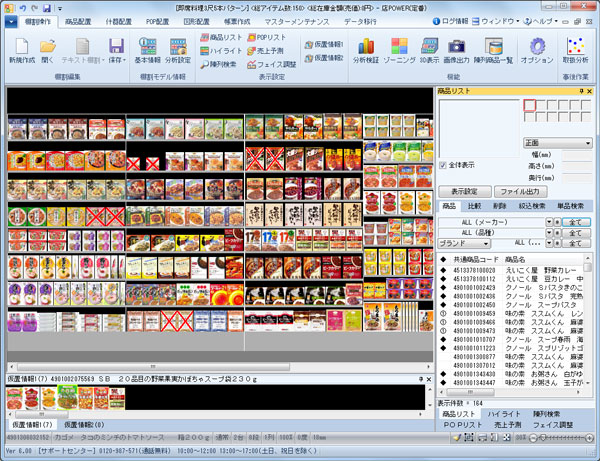Switch to 3D表示 view
This screenshot has height=461, width=600.
(x=429, y=50)
